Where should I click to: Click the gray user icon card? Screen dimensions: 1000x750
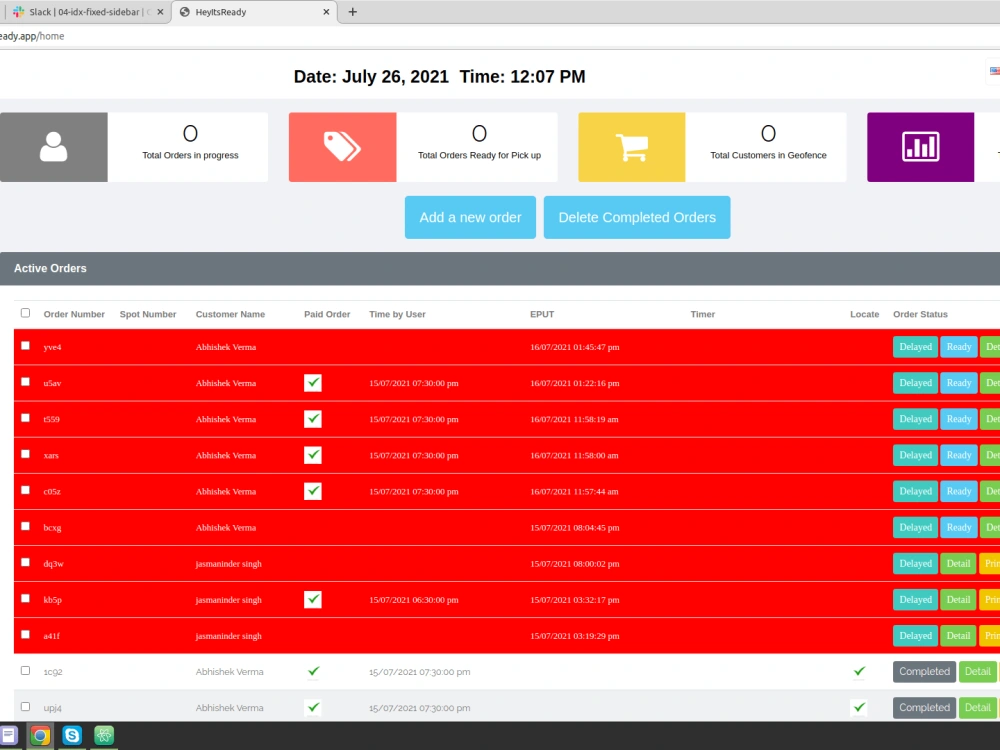pyautogui.click(x=54, y=147)
